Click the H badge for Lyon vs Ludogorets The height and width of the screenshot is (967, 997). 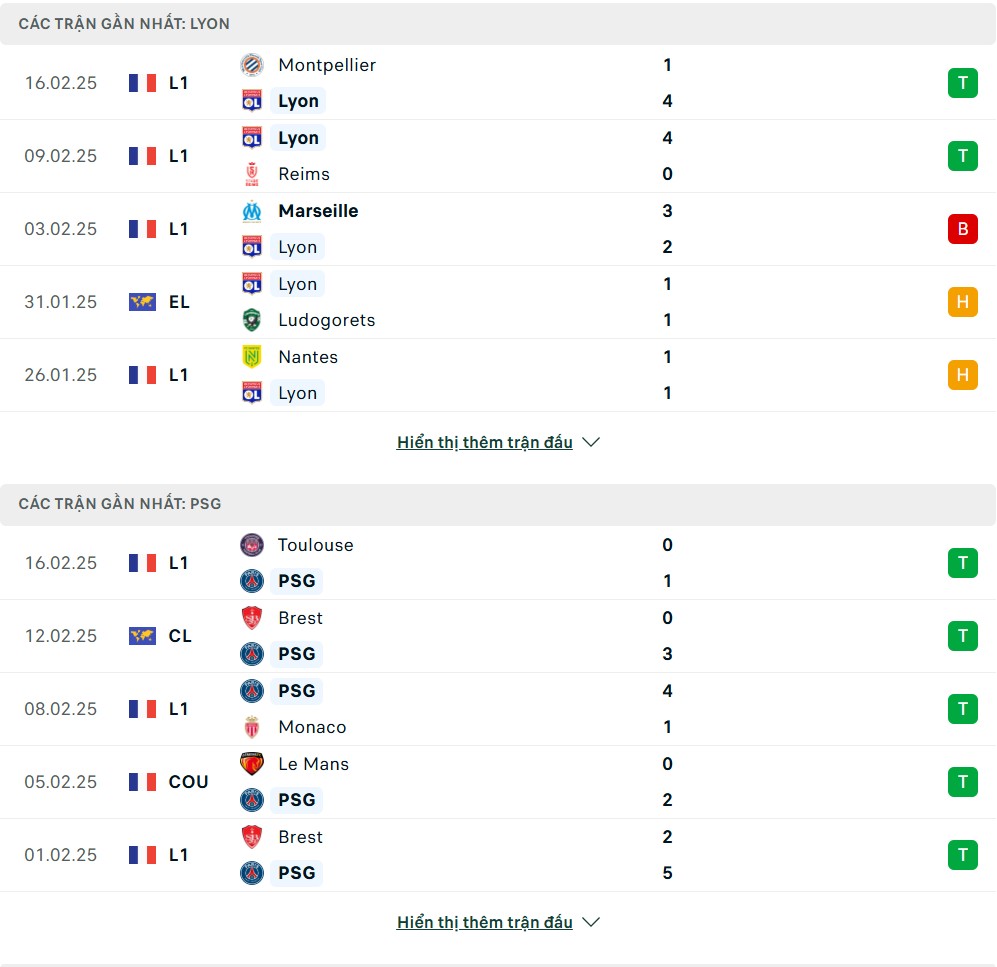pos(962,302)
